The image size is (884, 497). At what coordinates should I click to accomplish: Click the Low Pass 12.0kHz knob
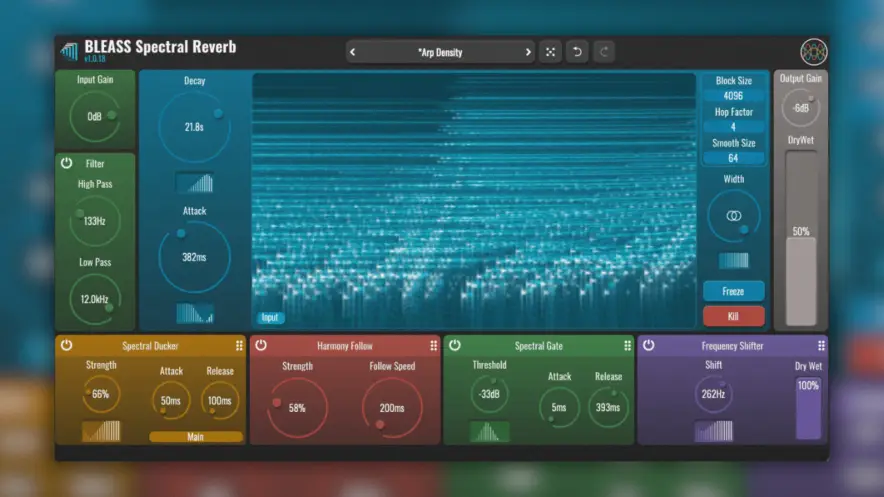click(95, 299)
